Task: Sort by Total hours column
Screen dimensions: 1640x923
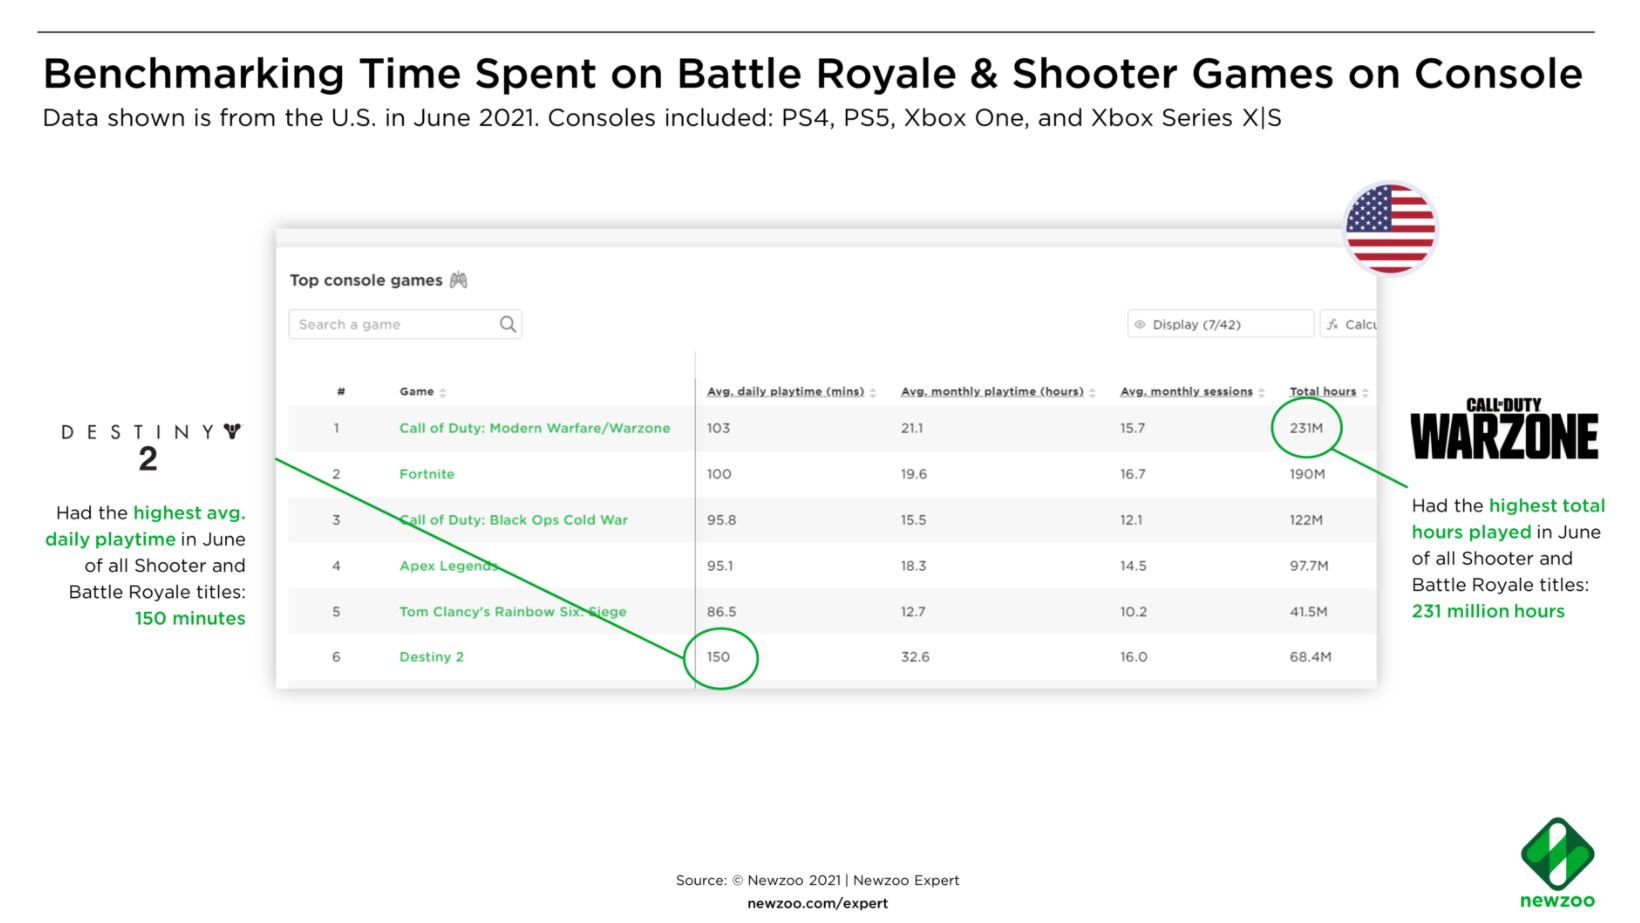Action: click(1329, 392)
